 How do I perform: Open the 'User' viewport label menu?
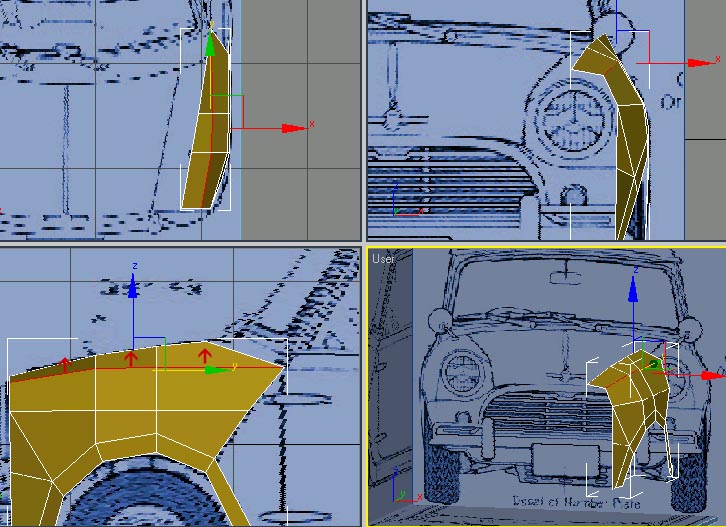pos(383,259)
